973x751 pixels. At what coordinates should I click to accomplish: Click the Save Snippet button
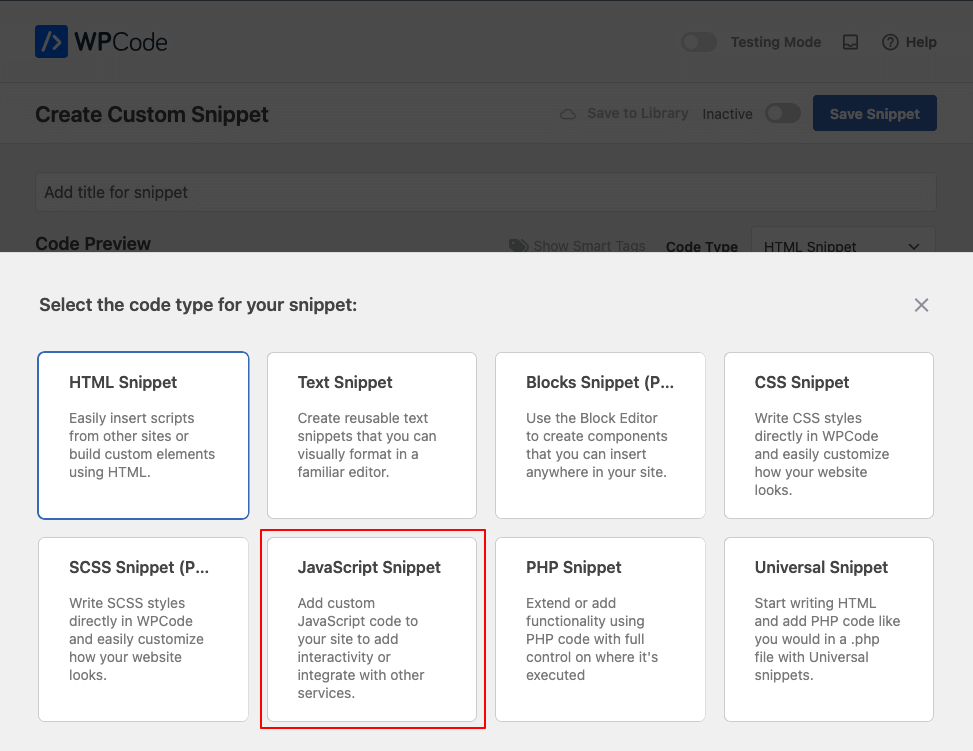point(874,113)
